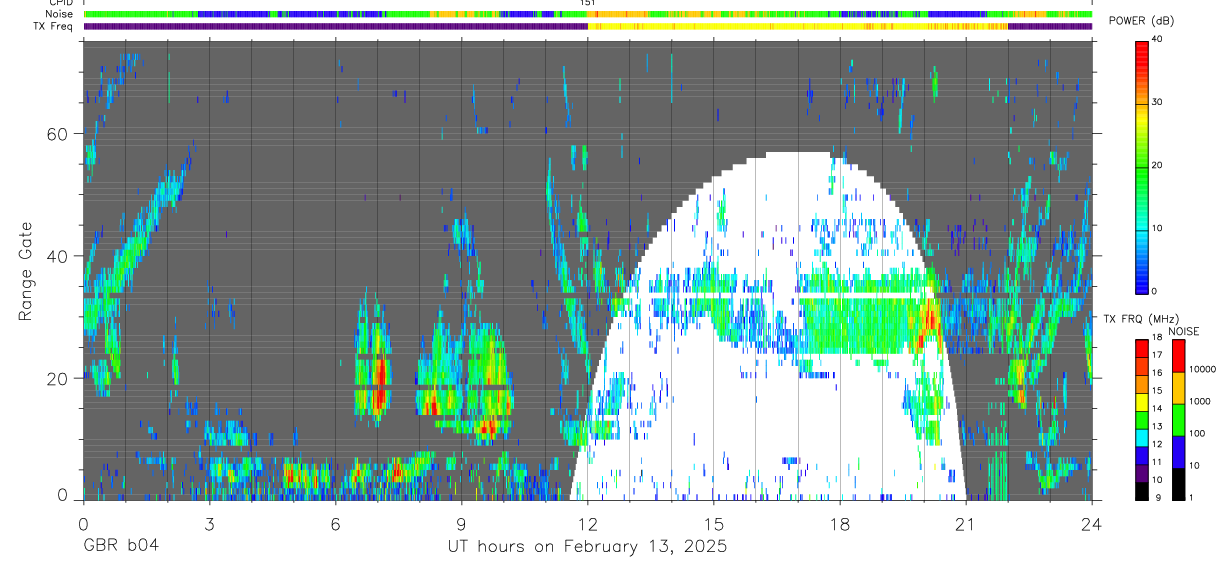The height and width of the screenshot is (567, 1228).
Task: Click the TX FRQ color scale bar
Action: [1142, 419]
